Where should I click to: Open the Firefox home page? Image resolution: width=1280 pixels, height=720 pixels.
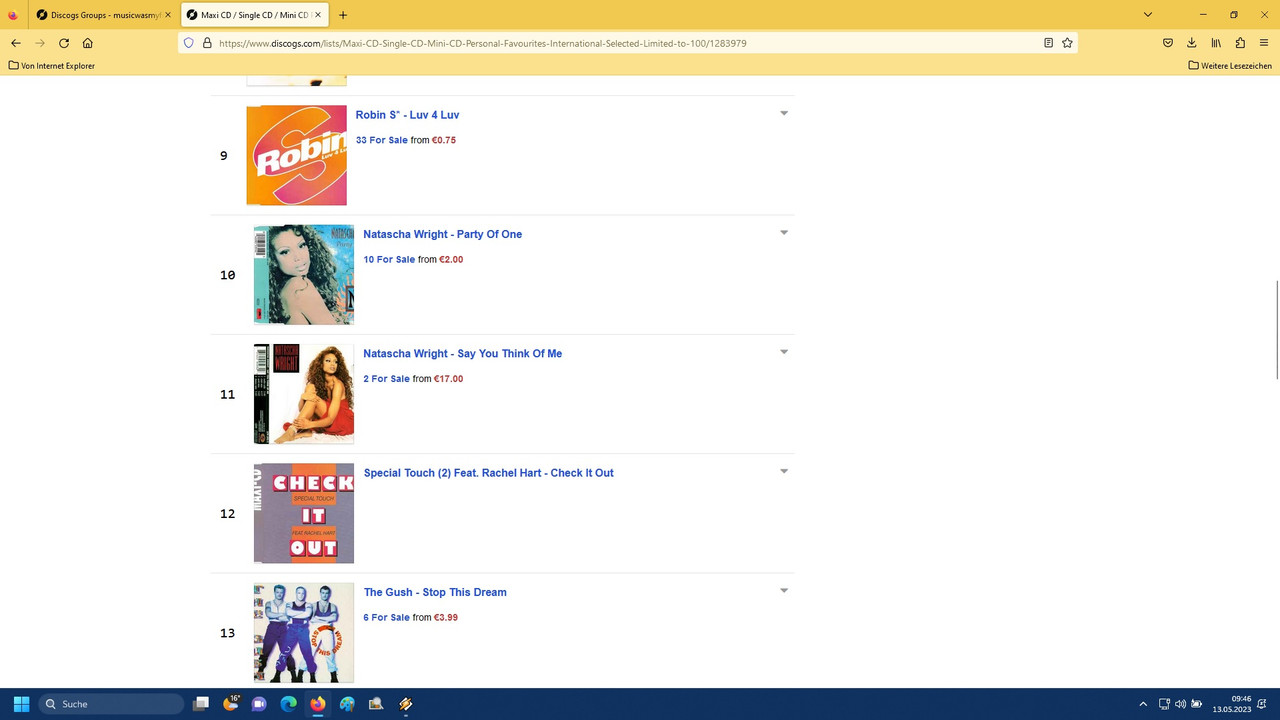pyautogui.click(x=88, y=43)
